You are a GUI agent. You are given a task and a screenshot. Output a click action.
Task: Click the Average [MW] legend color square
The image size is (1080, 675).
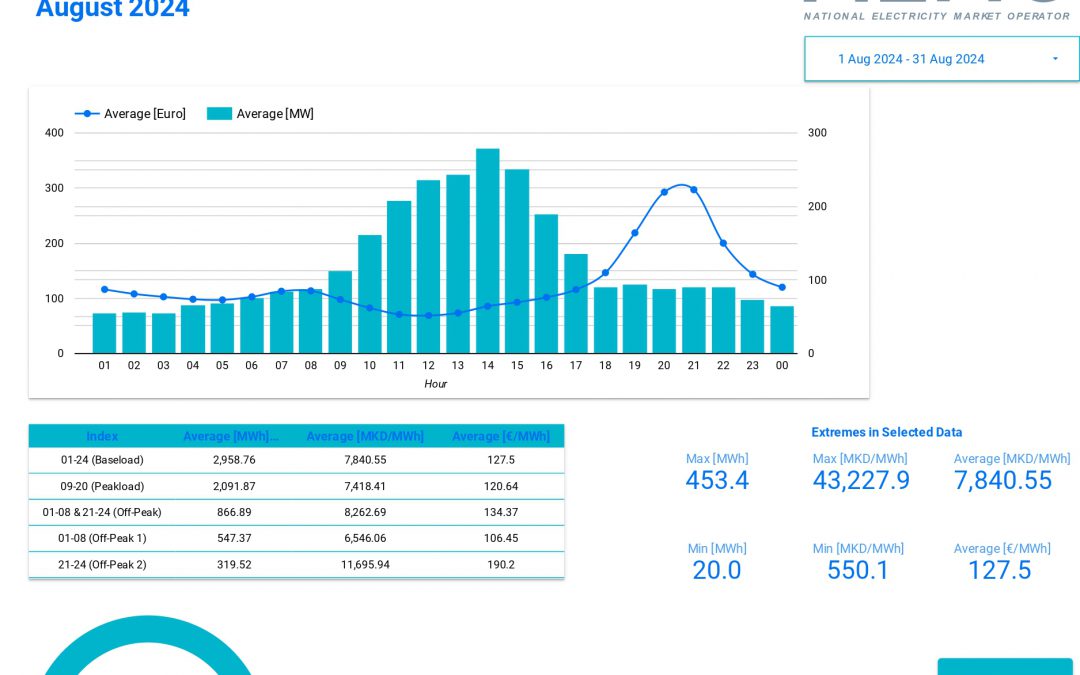(x=219, y=113)
